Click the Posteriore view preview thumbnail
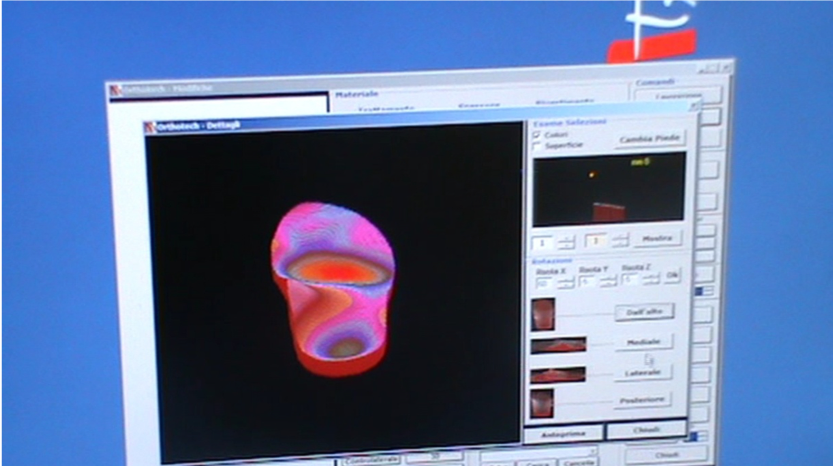This screenshot has height=466, width=833. coord(543,402)
